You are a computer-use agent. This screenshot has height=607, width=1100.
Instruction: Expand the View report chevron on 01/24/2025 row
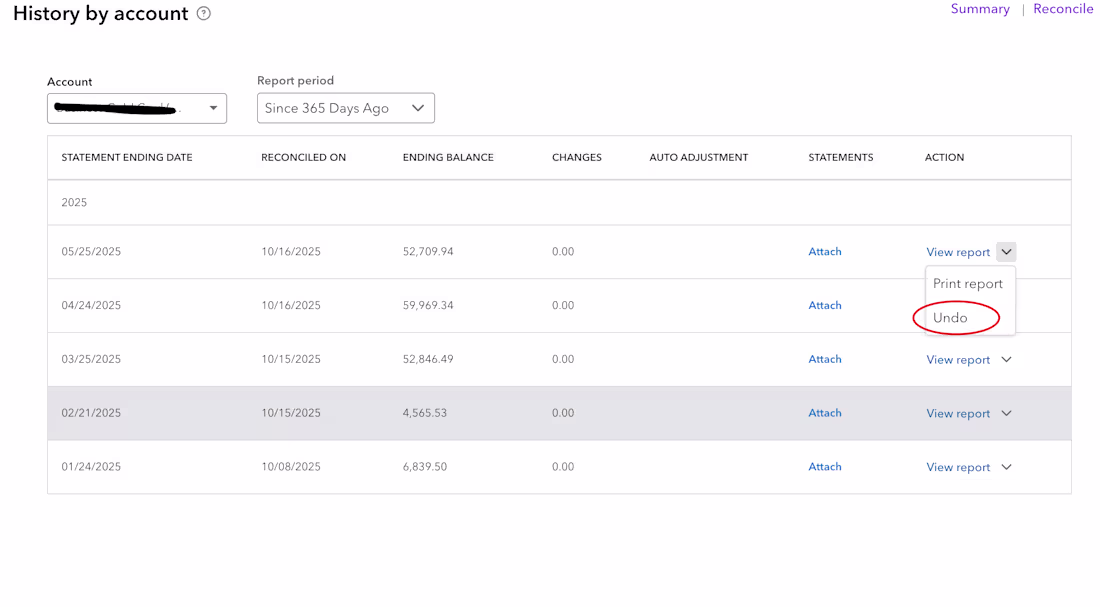1006,466
